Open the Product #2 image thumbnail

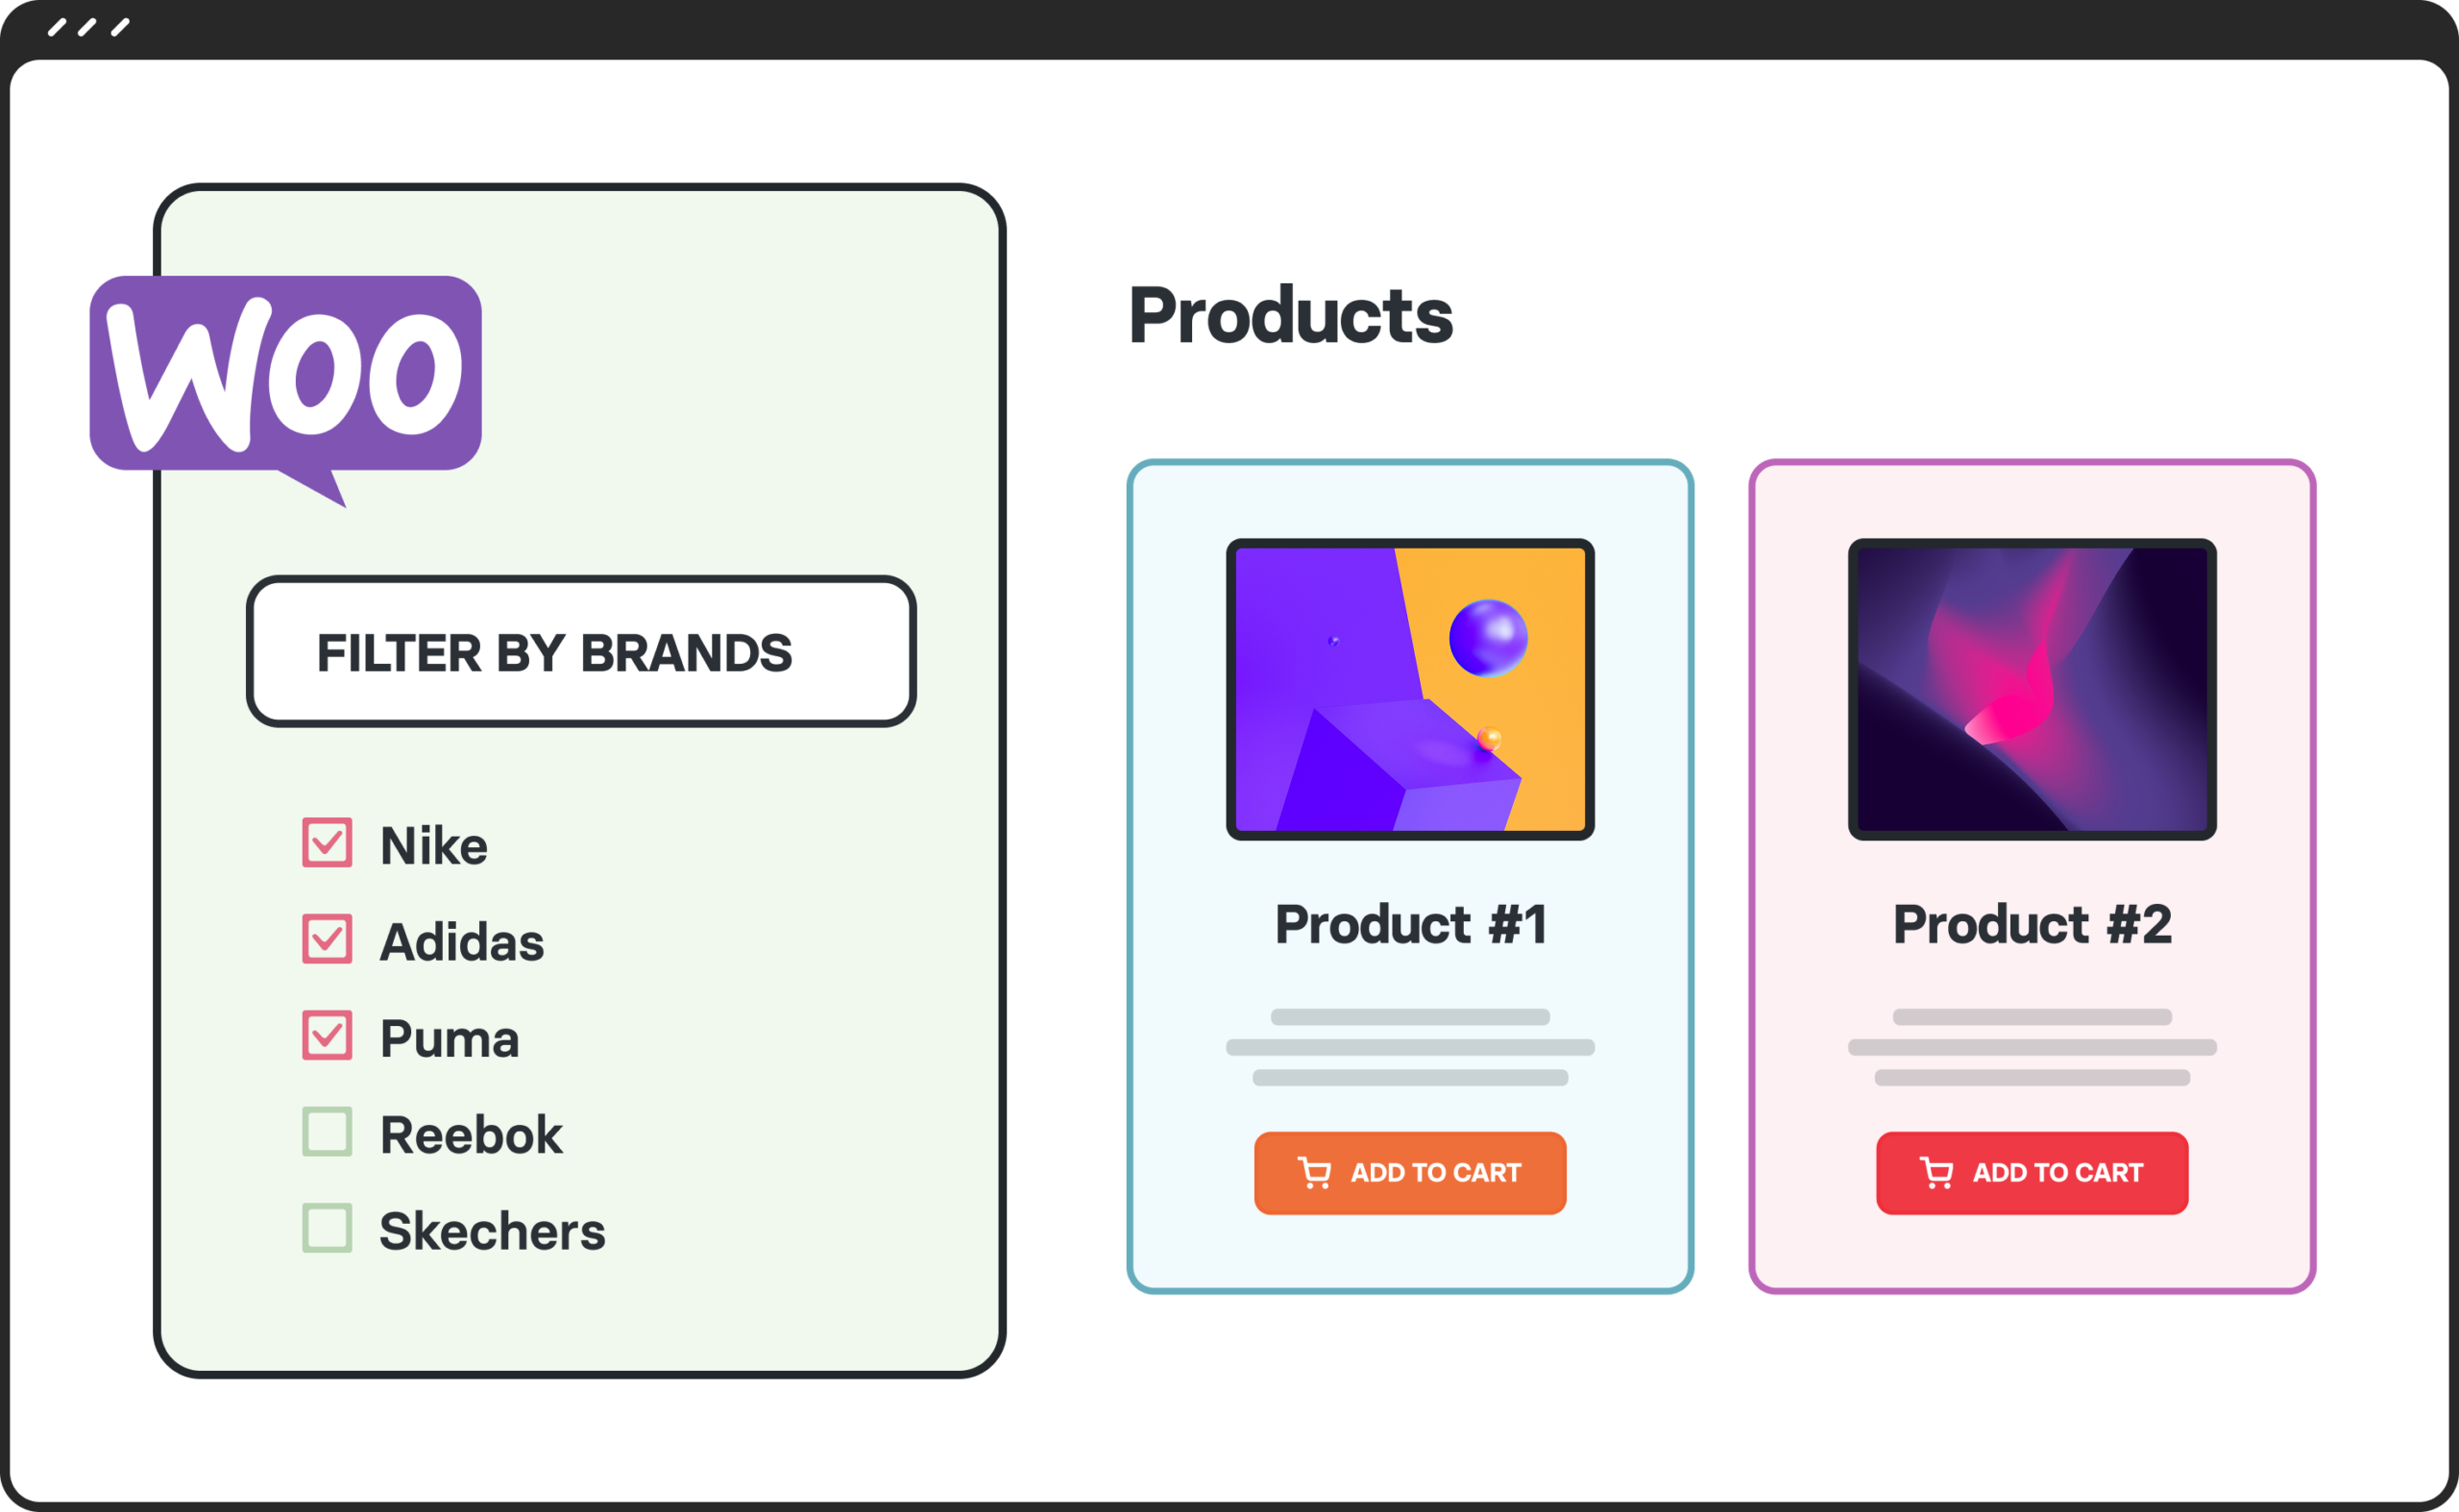[x=2032, y=689]
